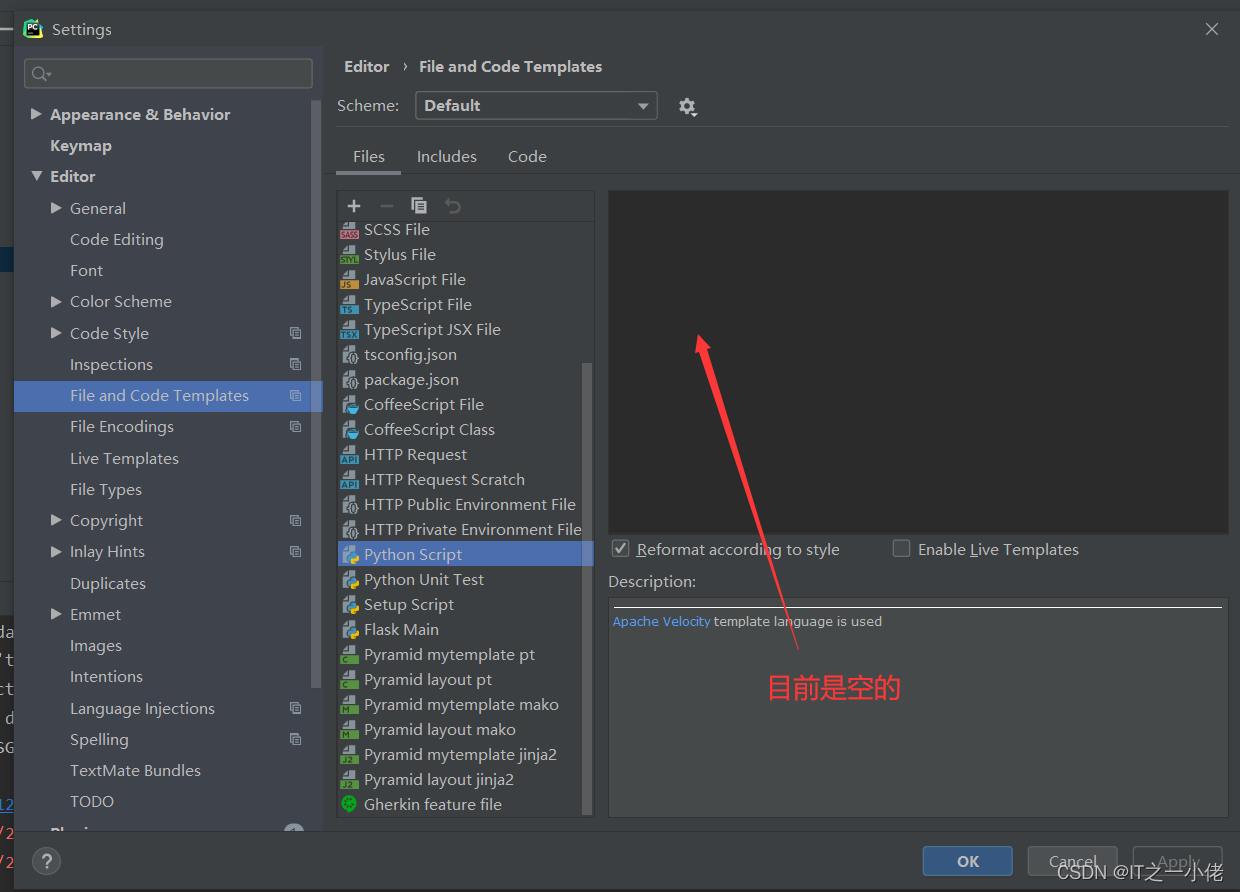Collapse the Editor section
Image resolution: width=1240 pixels, height=892 pixels.
36,176
